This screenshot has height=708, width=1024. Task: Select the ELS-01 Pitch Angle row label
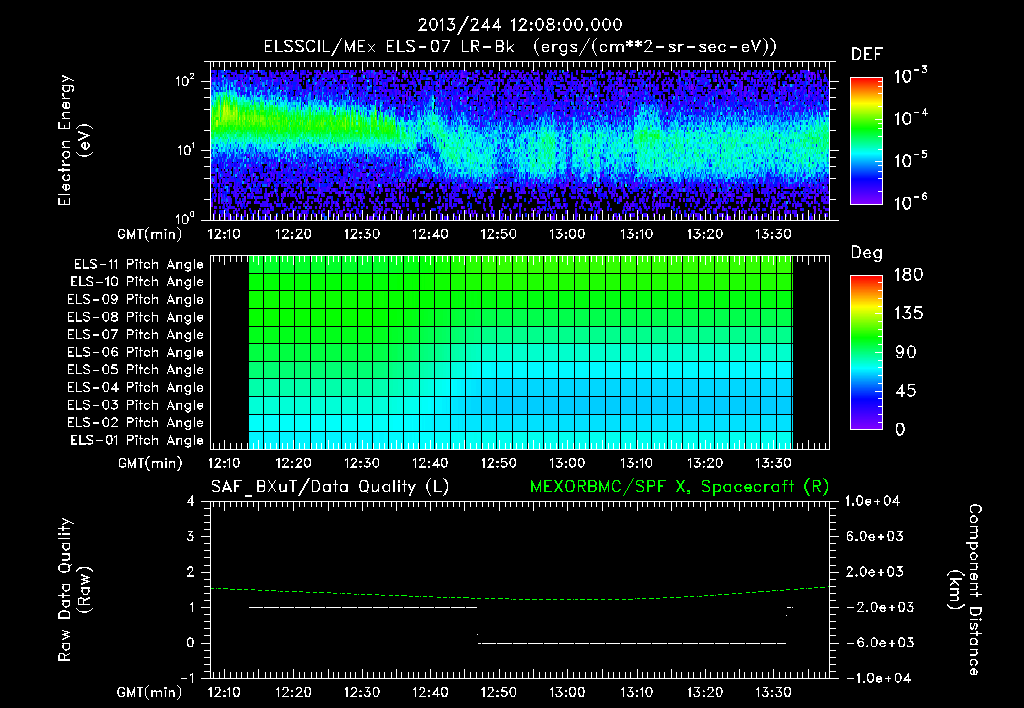(137, 440)
